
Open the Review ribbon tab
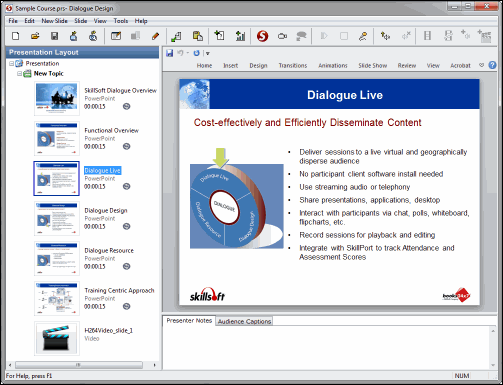(x=407, y=65)
